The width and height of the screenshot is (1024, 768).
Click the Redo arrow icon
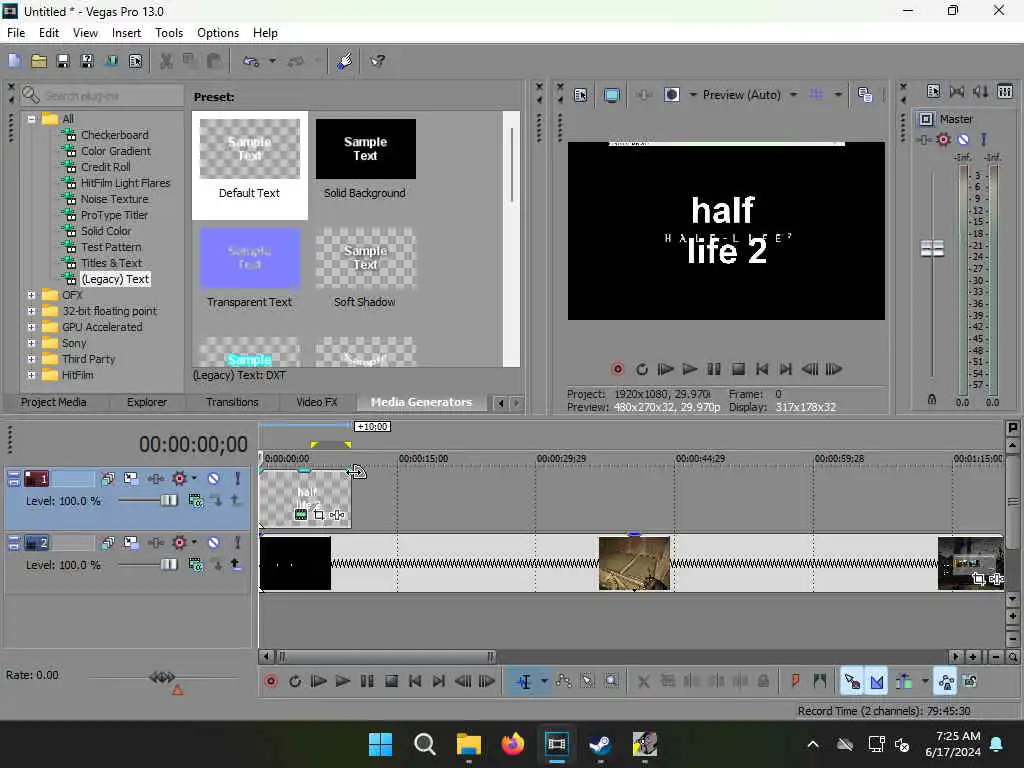tap(296, 61)
